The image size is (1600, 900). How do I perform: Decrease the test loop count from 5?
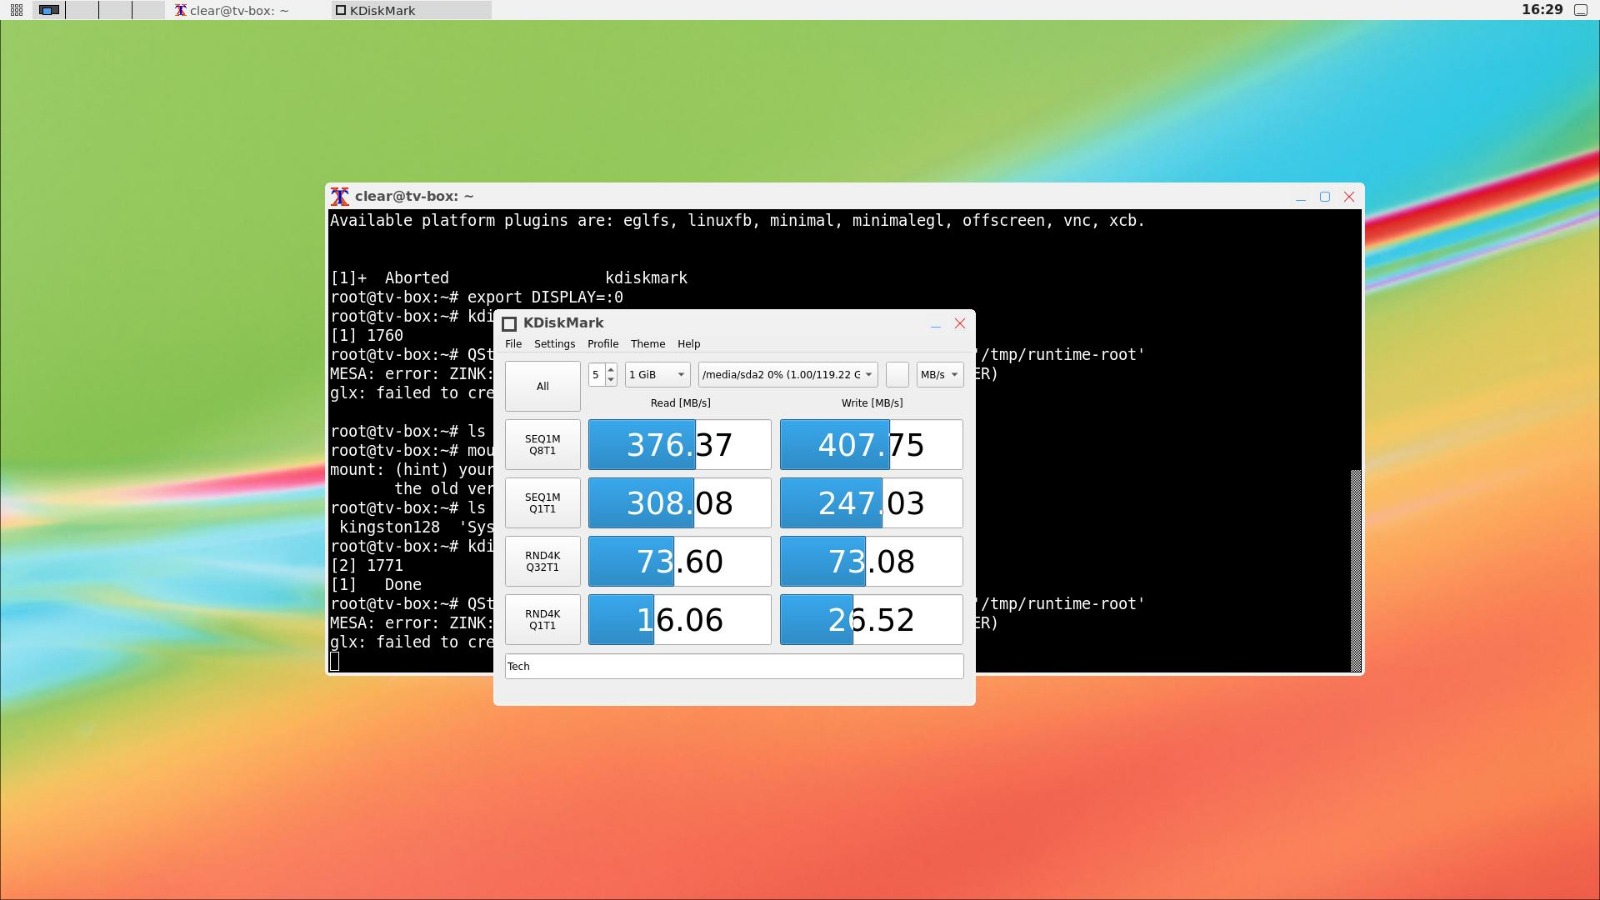[611, 381]
